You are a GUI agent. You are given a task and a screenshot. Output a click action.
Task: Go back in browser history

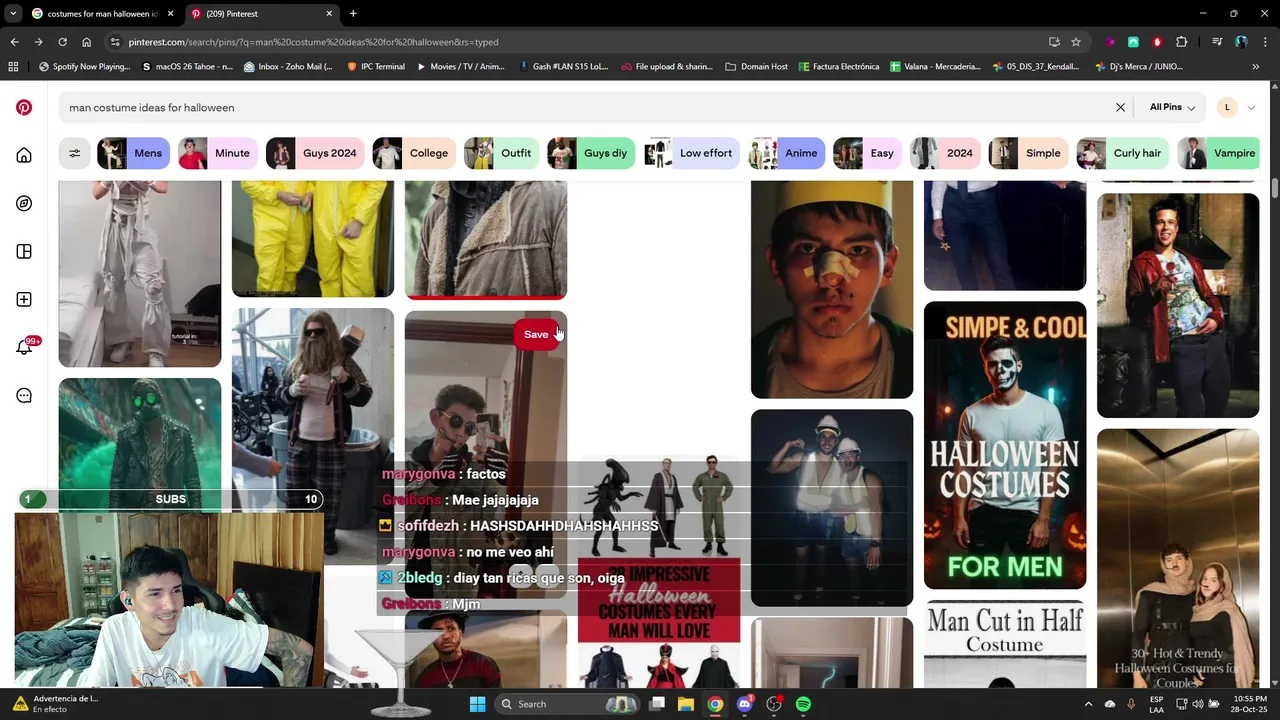click(14, 42)
